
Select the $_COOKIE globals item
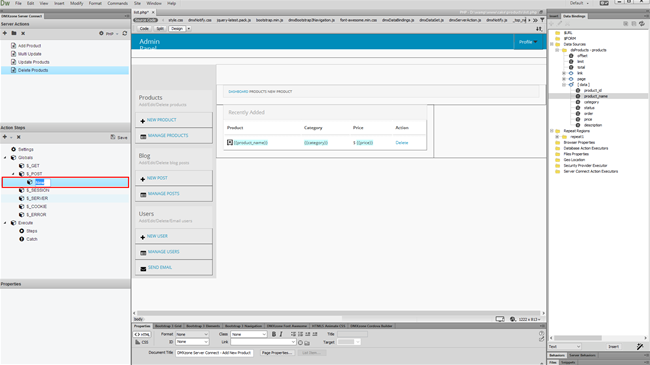coord(36,207)
